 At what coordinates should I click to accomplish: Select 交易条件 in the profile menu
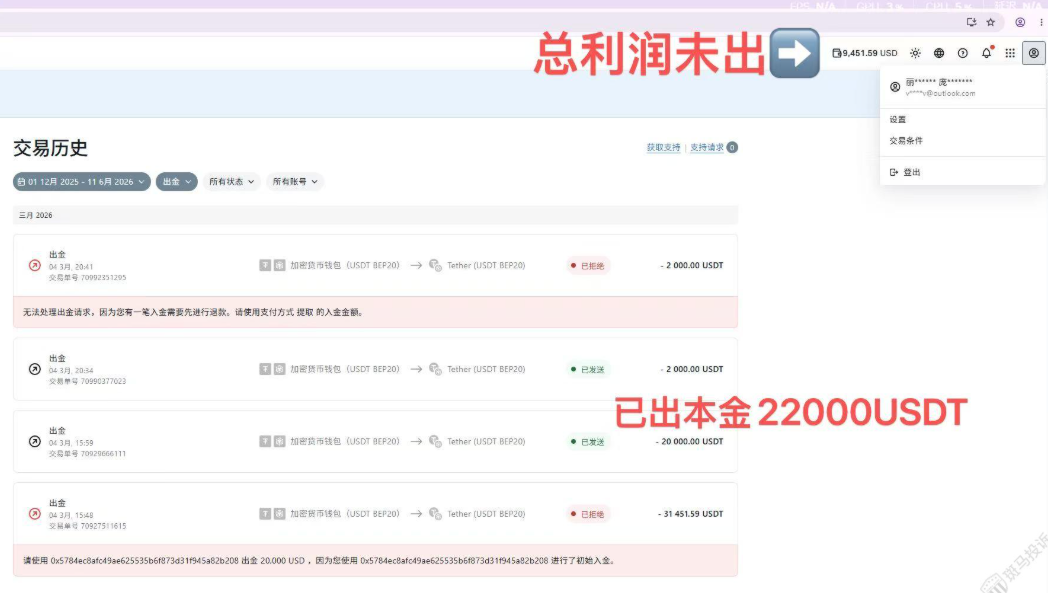click(906, 141)
